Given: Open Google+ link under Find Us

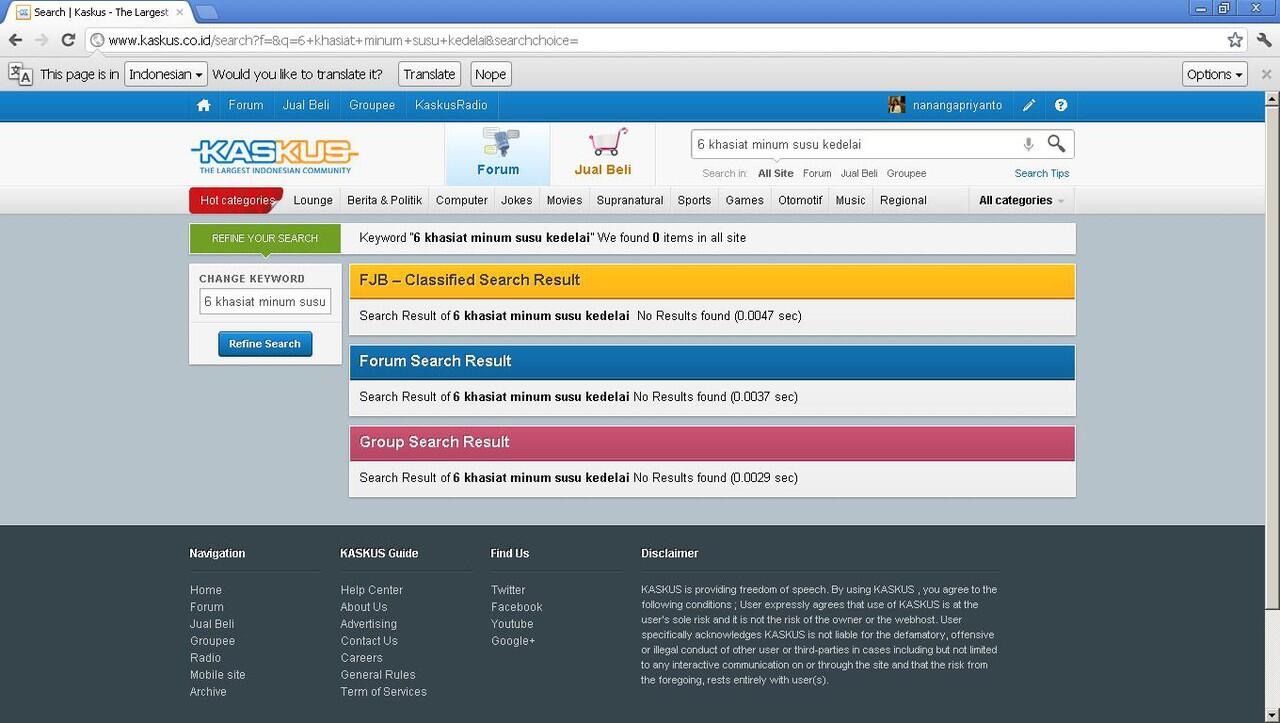Looking at the screenshot, I should 513,641.
